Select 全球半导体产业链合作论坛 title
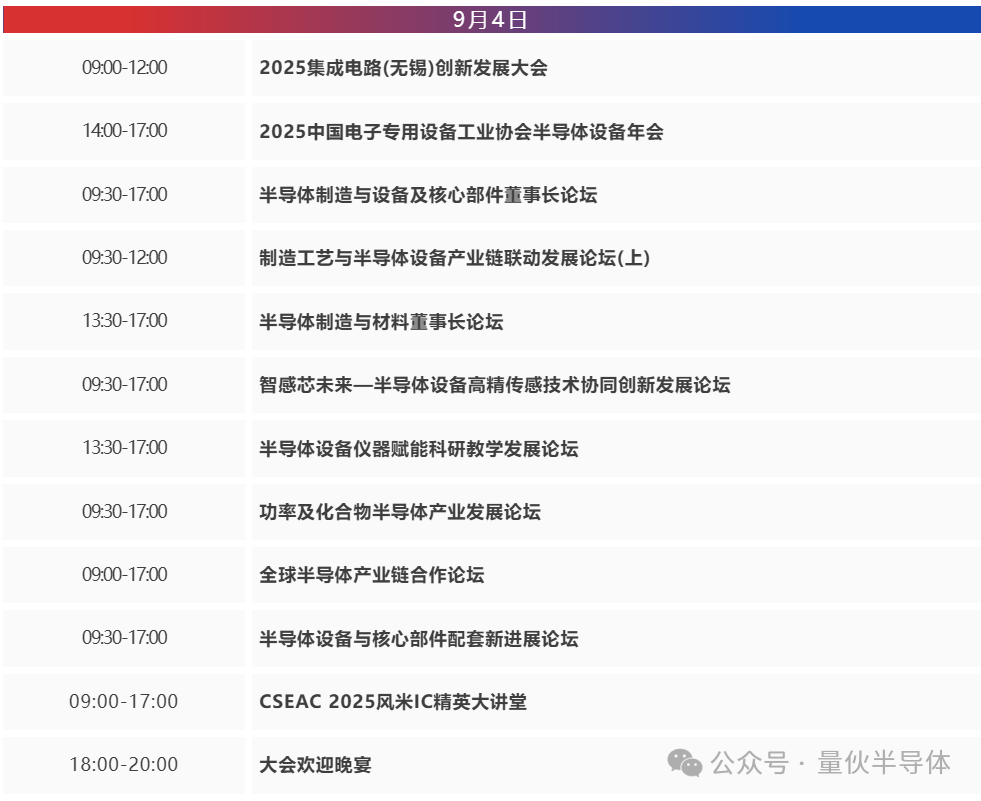Screen dimensions: 981x801 pyautogui.click(x=372, y=574)
